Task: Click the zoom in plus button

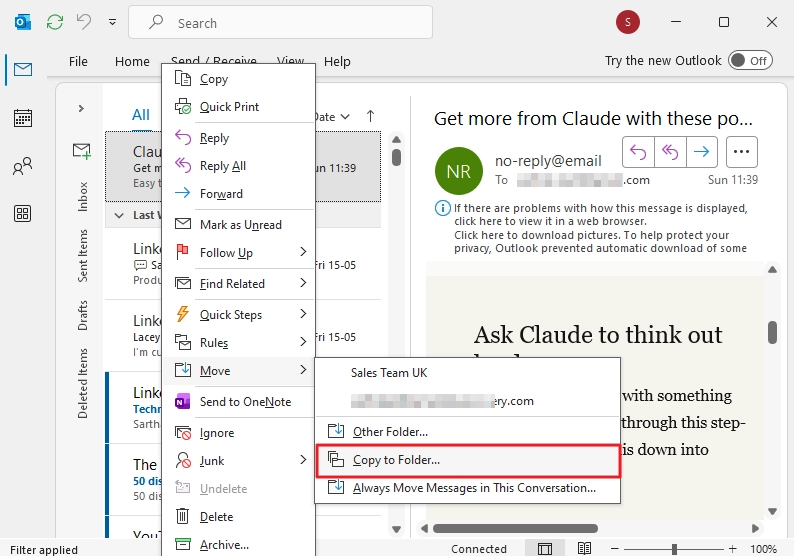Action: [732, 549]
